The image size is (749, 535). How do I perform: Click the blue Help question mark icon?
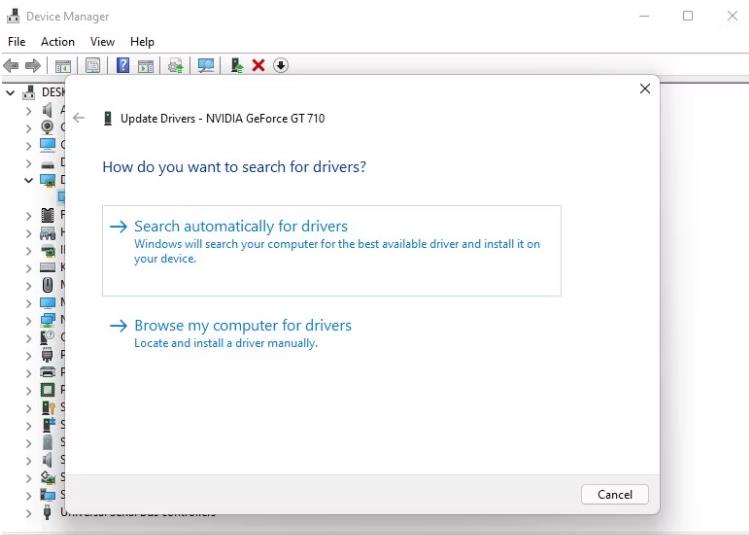123,65
